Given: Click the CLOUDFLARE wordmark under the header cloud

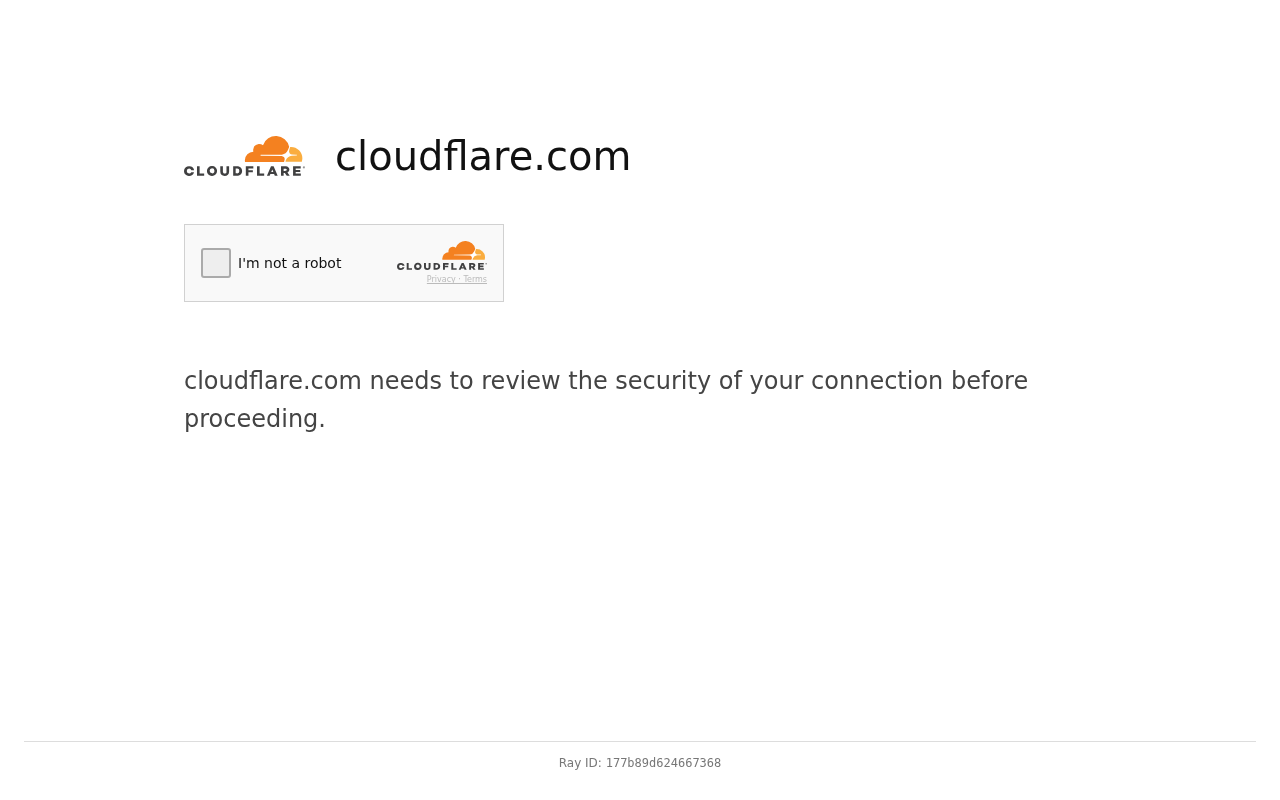Looking at the screenshot, I should [x=244, y=171].
